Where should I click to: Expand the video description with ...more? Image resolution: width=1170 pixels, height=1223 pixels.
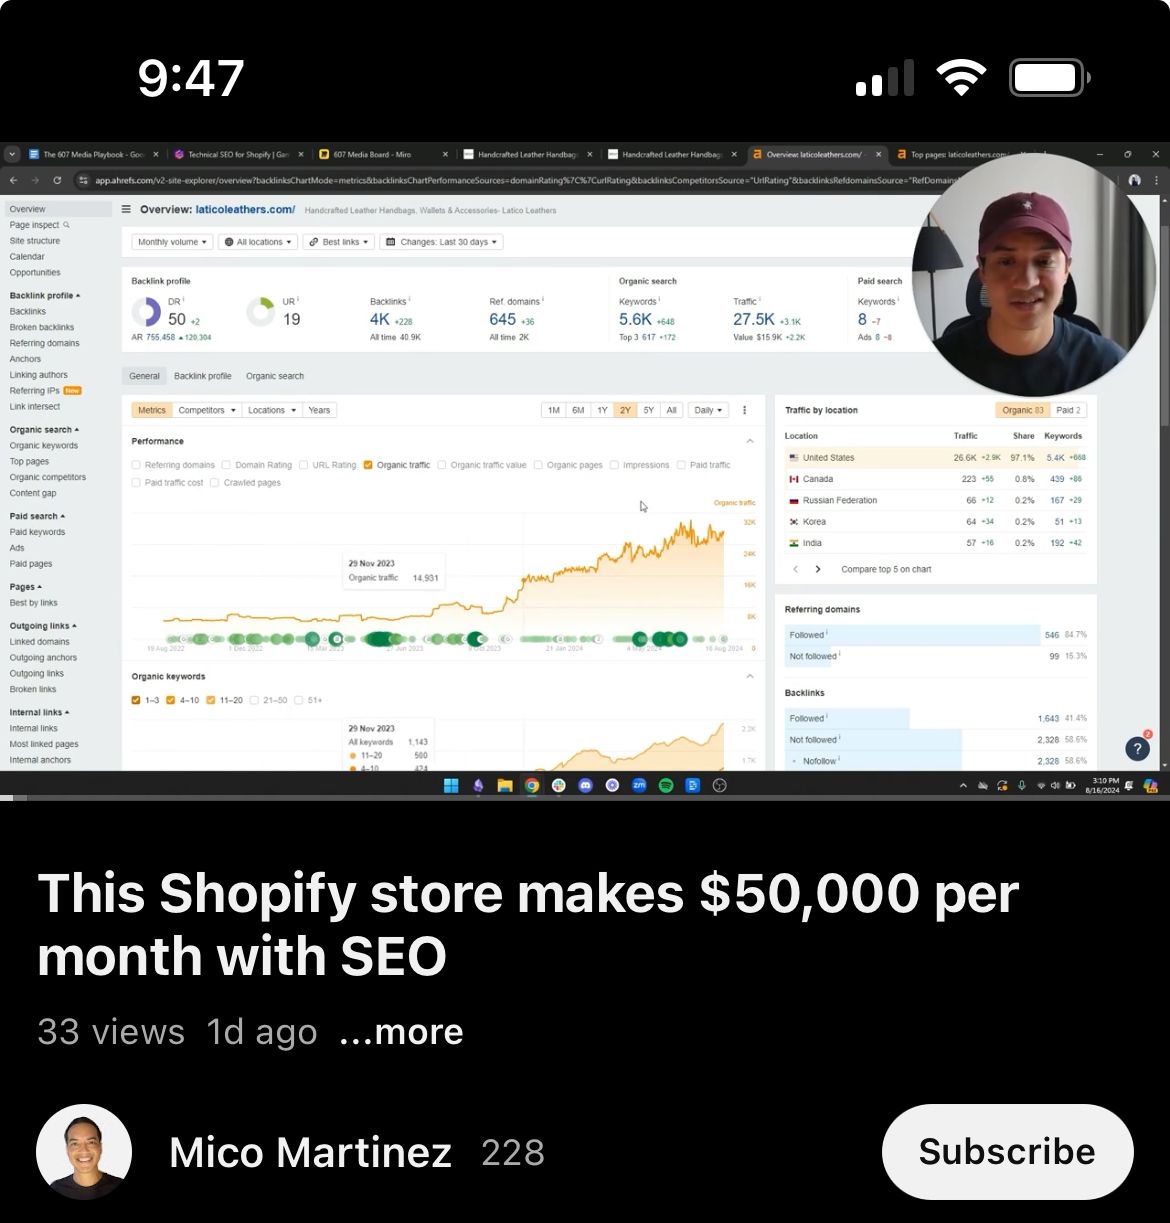click(x=401, y=1032)
